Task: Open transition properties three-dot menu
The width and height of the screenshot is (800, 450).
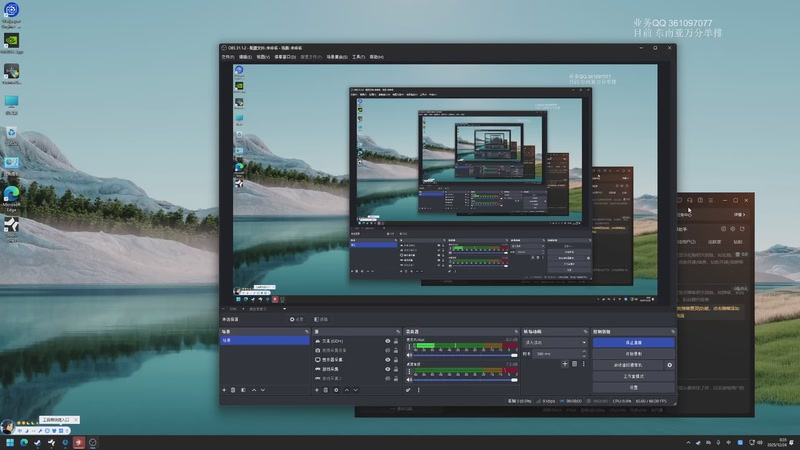Action: coord(584,364)
